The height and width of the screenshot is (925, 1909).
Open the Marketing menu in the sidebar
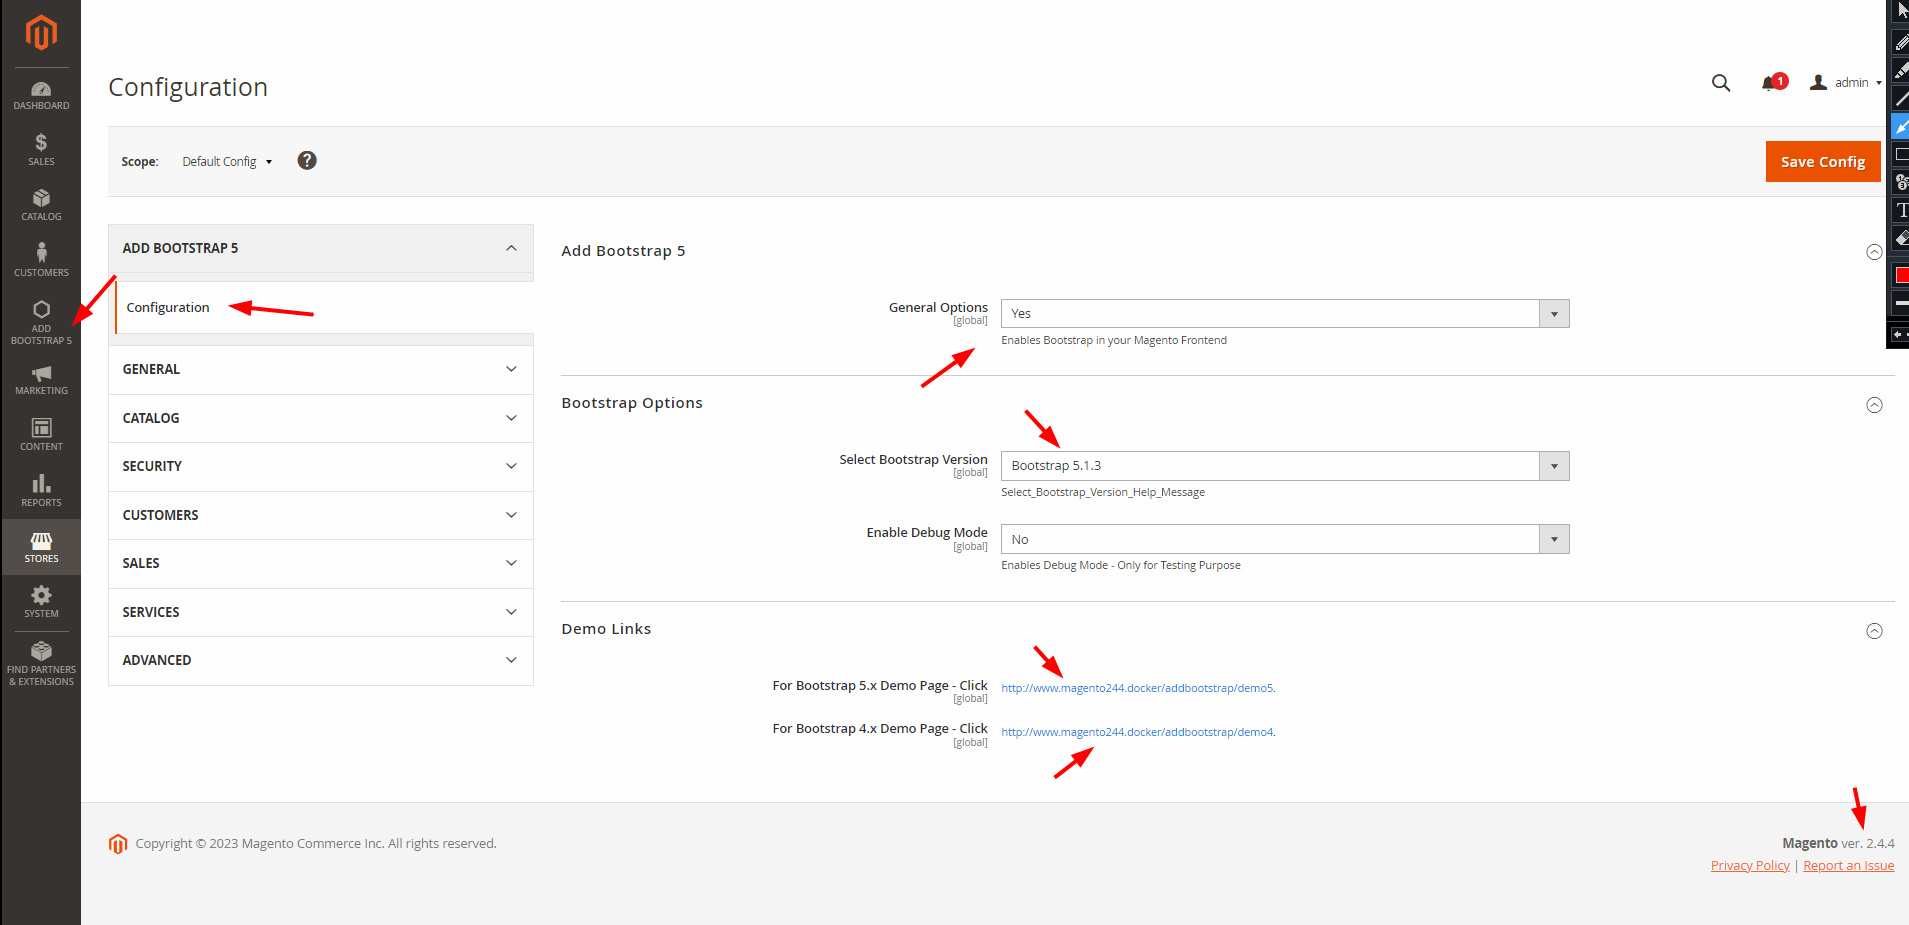[41, 380]
